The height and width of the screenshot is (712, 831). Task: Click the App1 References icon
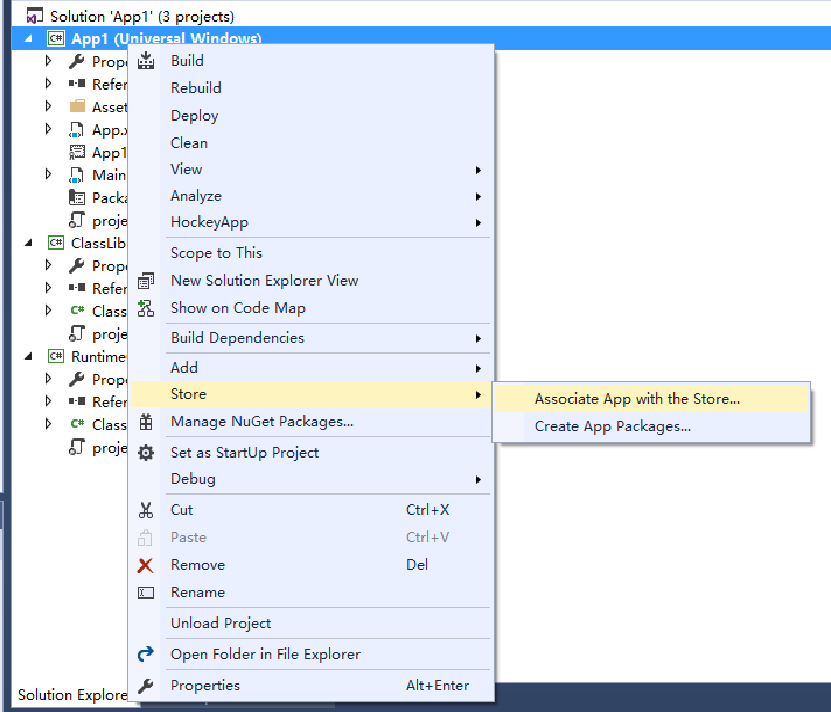(x=77, y=84)
